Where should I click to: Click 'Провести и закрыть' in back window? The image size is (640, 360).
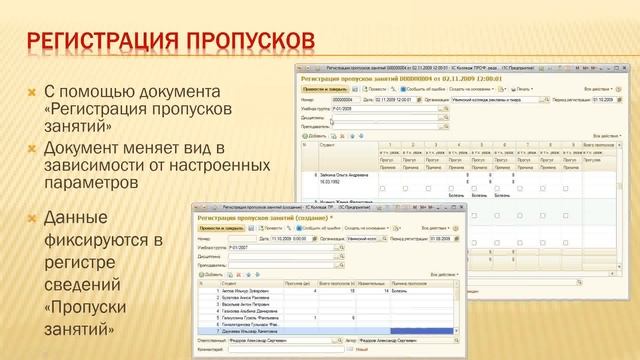click(x=325, y=89)
